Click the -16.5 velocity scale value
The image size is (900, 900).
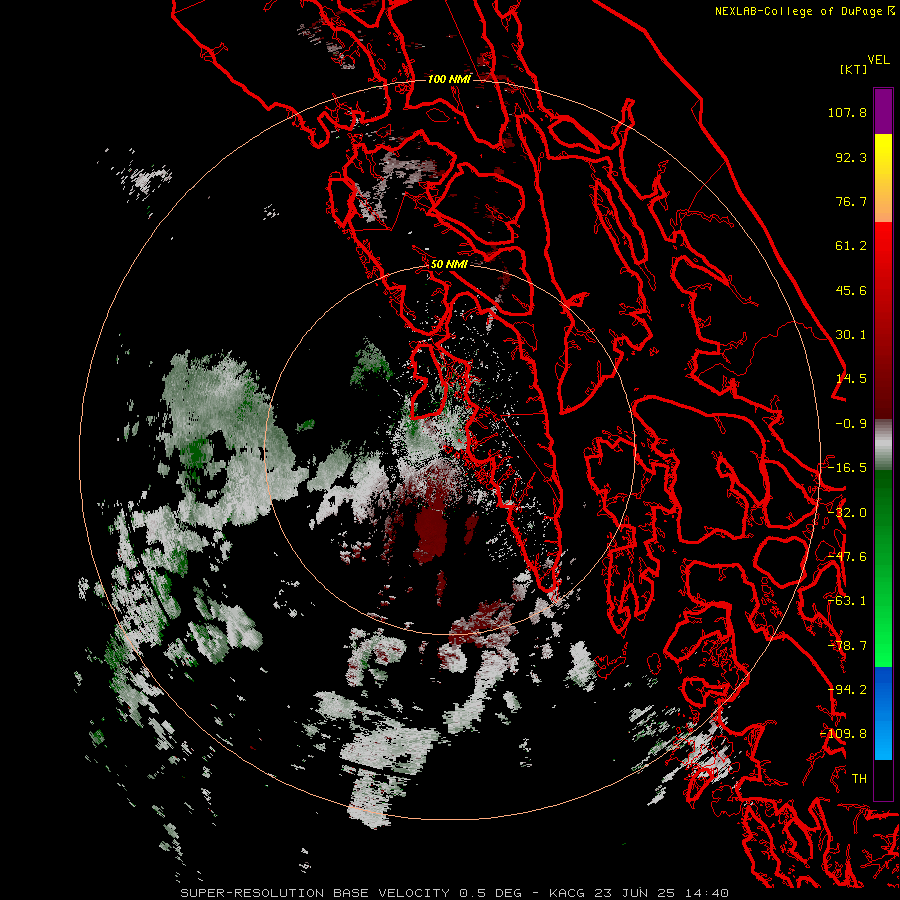847,468
